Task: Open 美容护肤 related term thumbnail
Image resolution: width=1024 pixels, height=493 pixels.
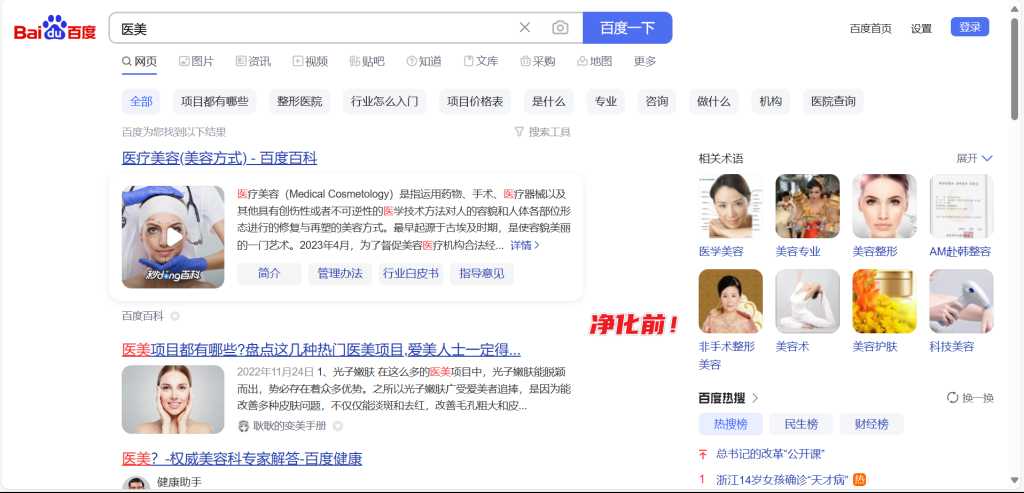Action: pyautogui.click(x=884, y=301)
